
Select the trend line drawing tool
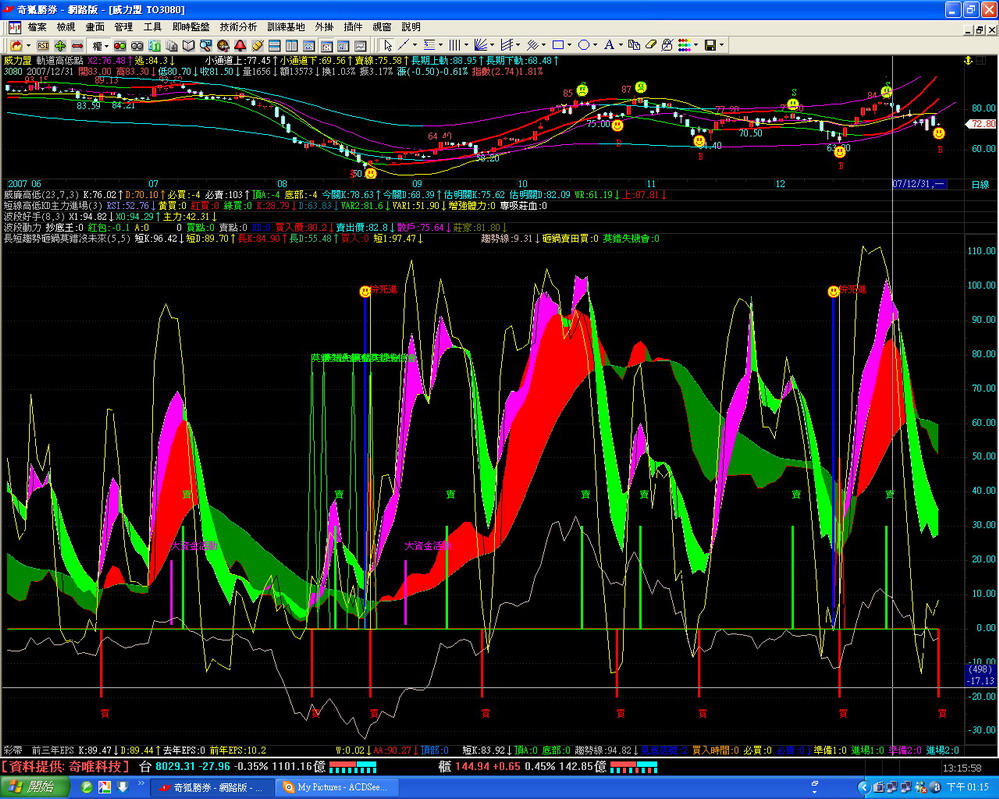pos(403,45)
